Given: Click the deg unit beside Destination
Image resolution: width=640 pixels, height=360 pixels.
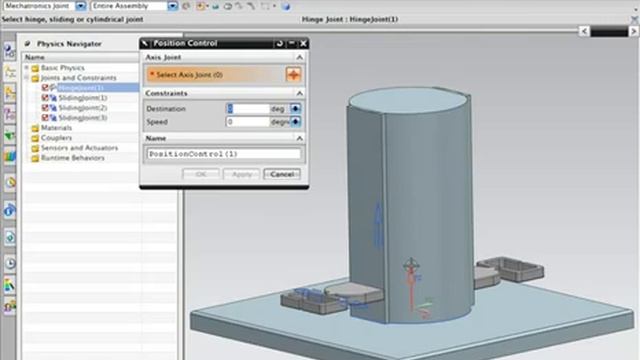Looking at the screenshot, I should (278, 109).
